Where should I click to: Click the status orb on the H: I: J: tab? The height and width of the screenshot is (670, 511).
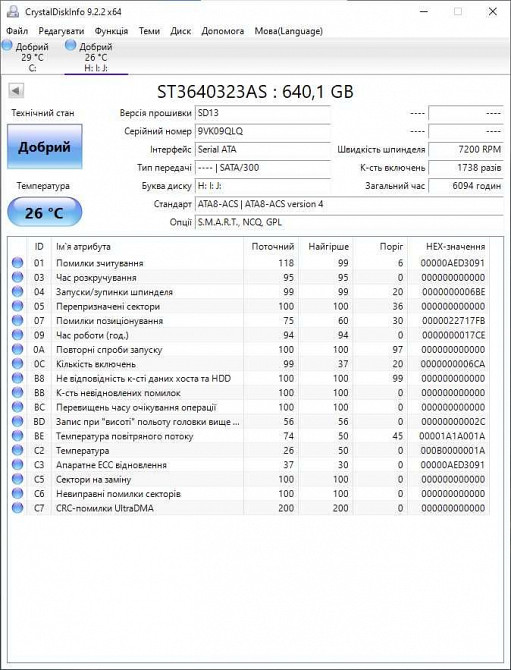(x=70, y=45)
